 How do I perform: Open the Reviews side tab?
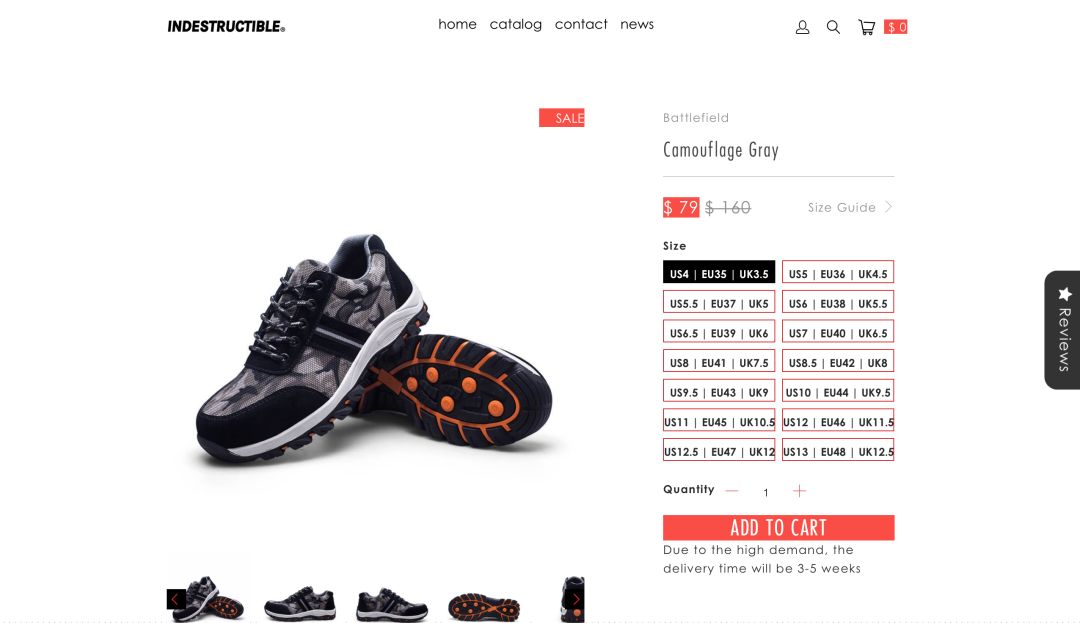coord(1063,330)
